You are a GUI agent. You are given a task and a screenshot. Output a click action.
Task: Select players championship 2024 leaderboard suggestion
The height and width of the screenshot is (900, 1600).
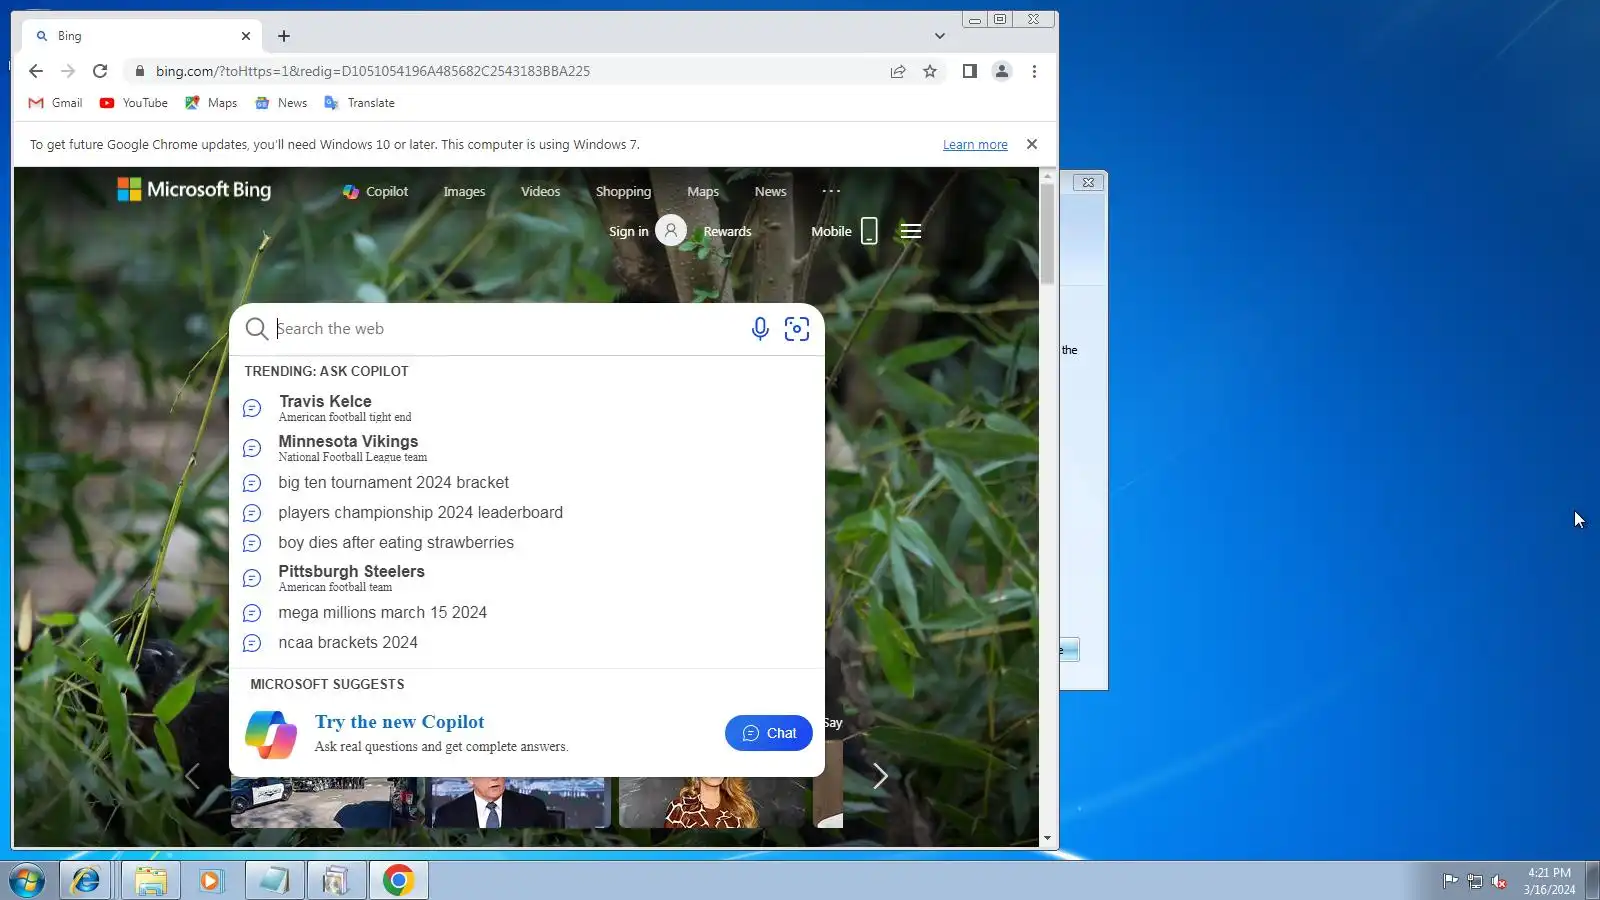pyautogui.click(x=527, y=513)
